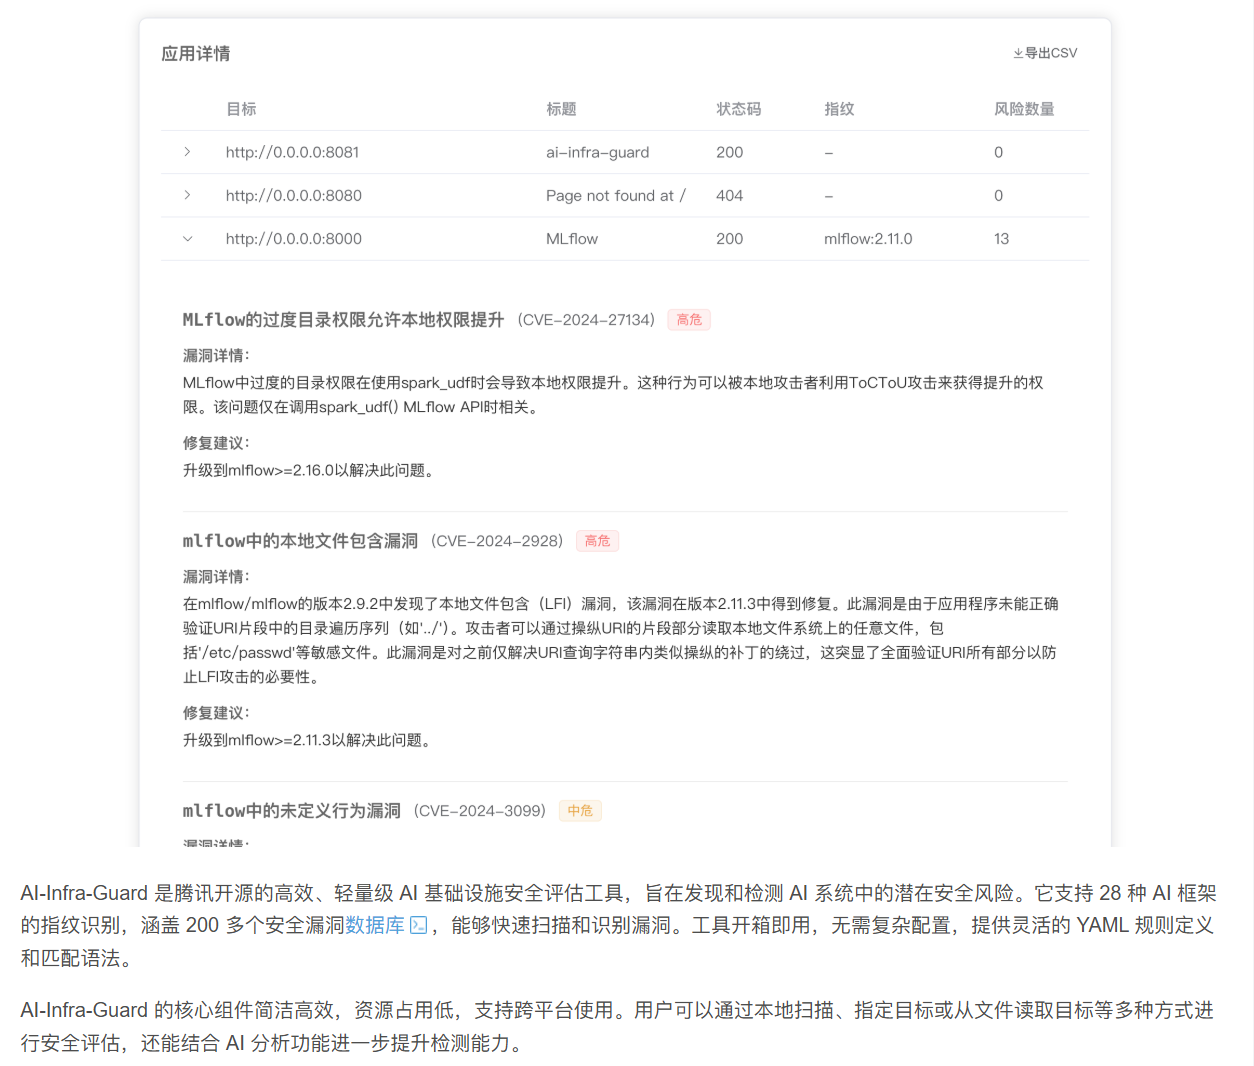Image resolution: width=1254 pixels, height=1066 pixels.
Task: Collapse the http://0.0.0.0:8000 row
Action: coord(187,239)
